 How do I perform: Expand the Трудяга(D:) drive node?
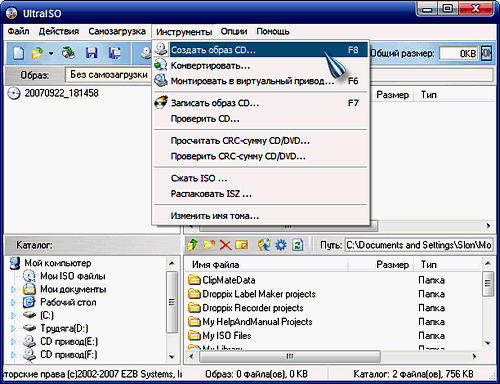[x=13, y=328]
